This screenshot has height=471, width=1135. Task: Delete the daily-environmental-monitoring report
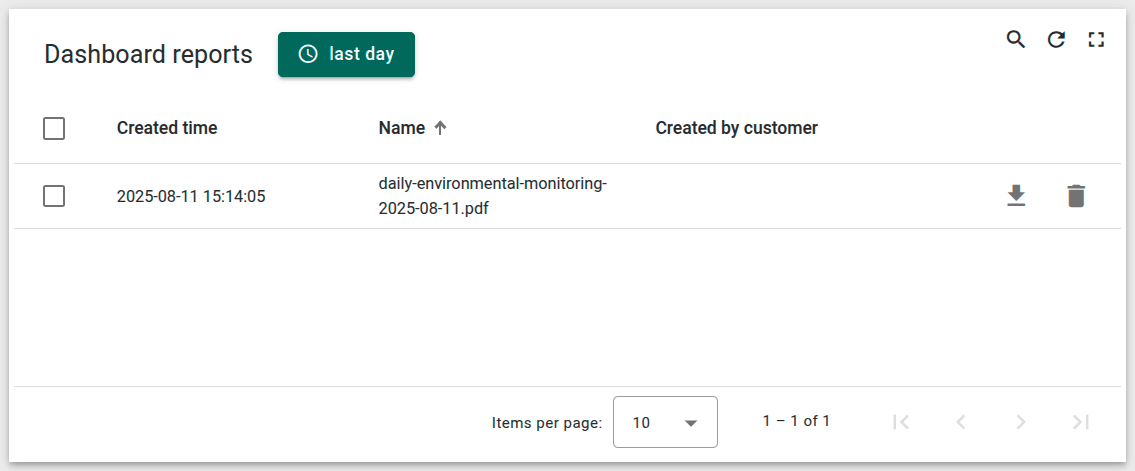click(x=1075, y=196)
